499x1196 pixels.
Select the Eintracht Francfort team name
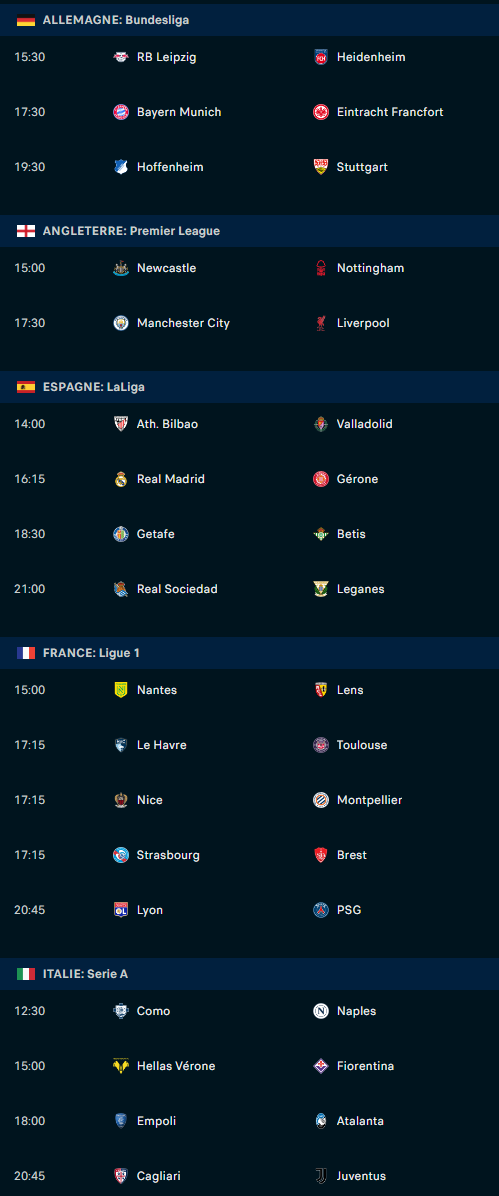click(390, 112)
